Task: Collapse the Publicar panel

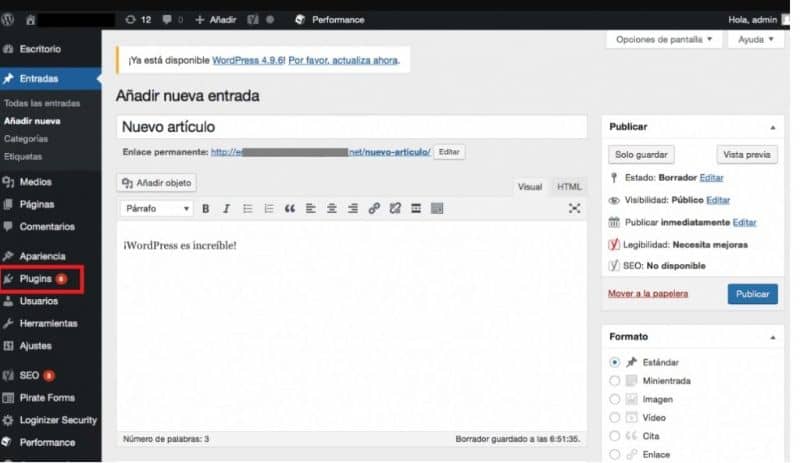Action: click(x=772, y=127)
